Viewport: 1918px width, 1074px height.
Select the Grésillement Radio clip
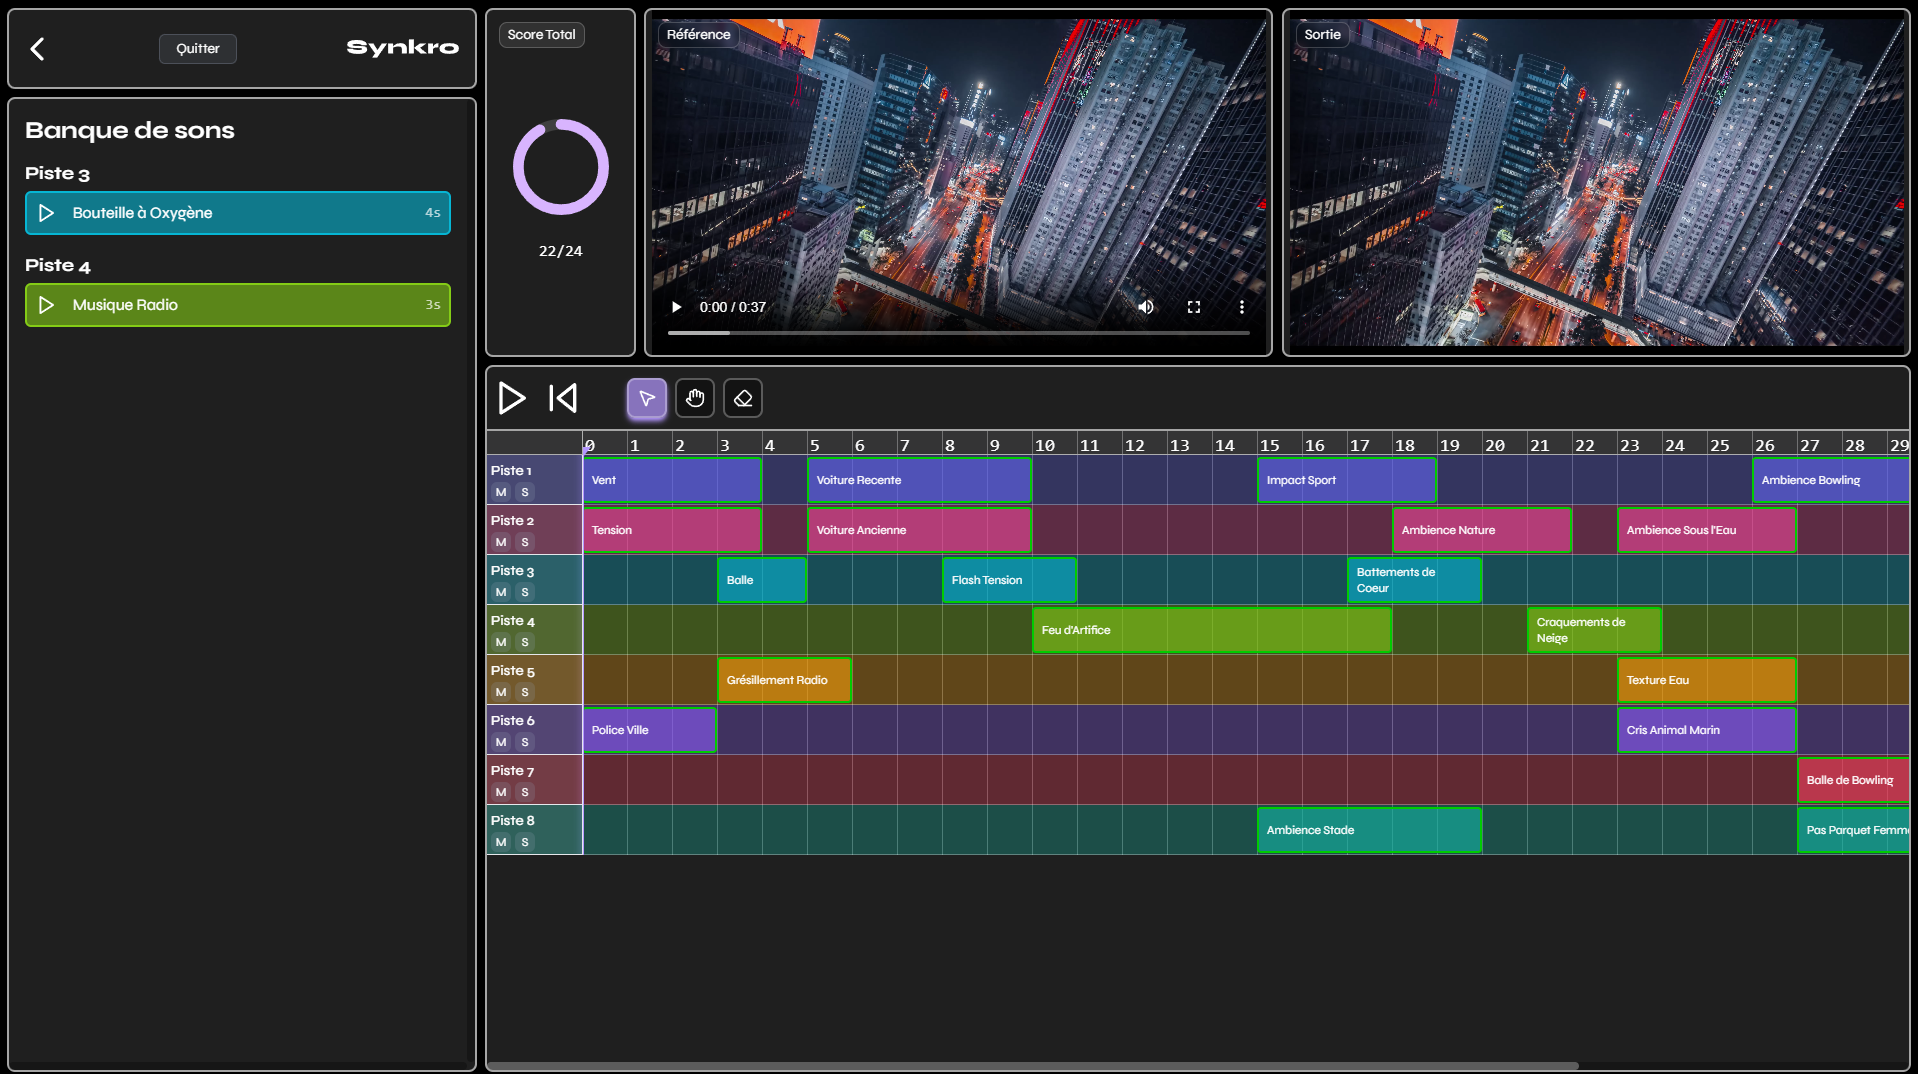[784, 680]
